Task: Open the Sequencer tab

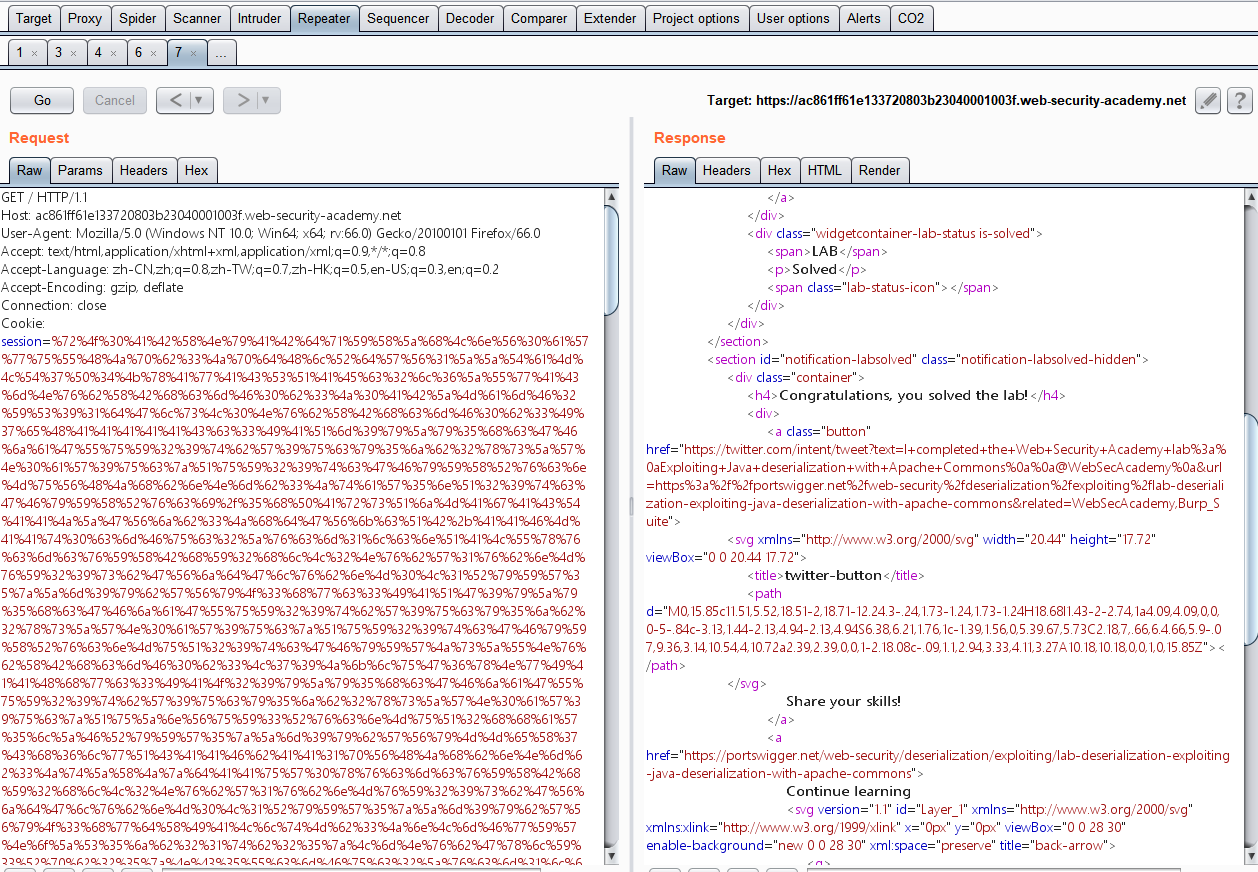Action: 398,18
